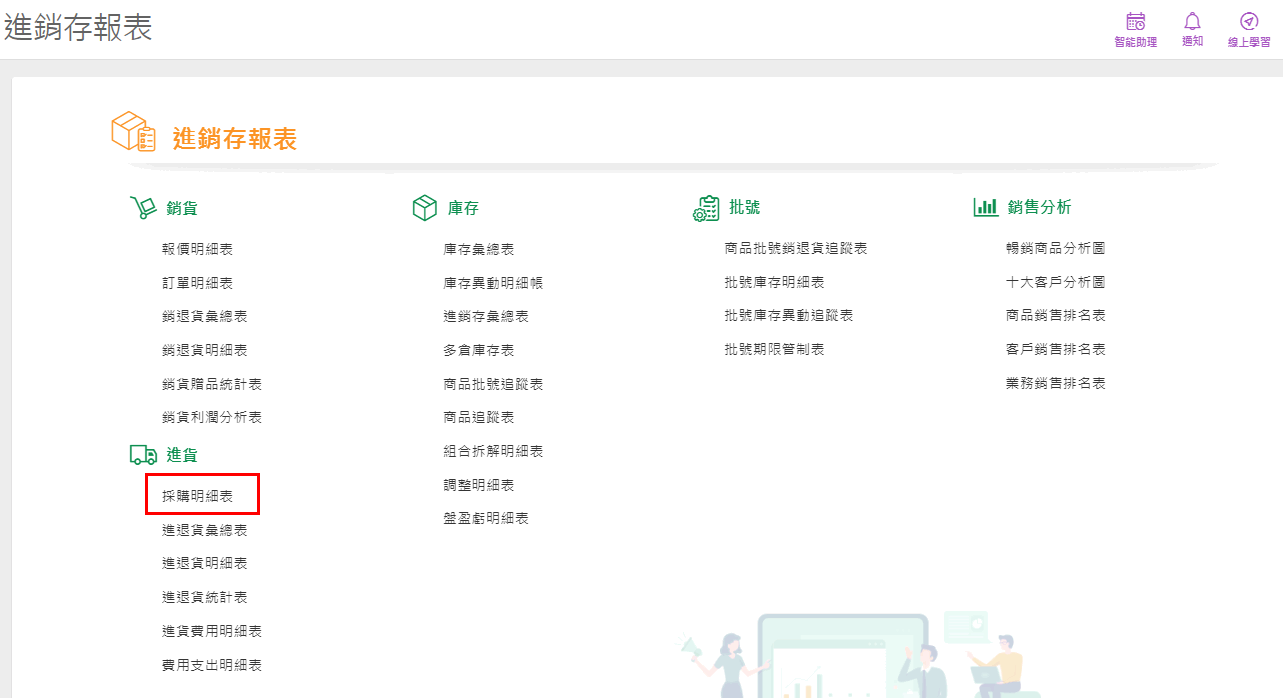Open 進退貨彙總表 report
Screen dimensions: 1283x698
[x=204, y=530]
